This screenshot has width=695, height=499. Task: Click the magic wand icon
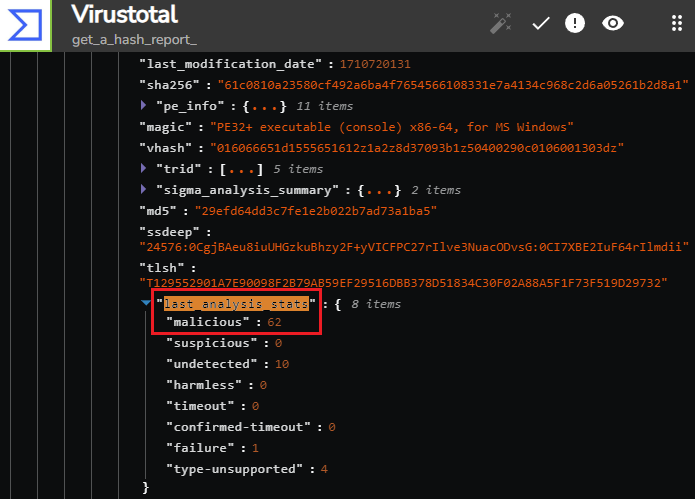click(x=501, y=23)
